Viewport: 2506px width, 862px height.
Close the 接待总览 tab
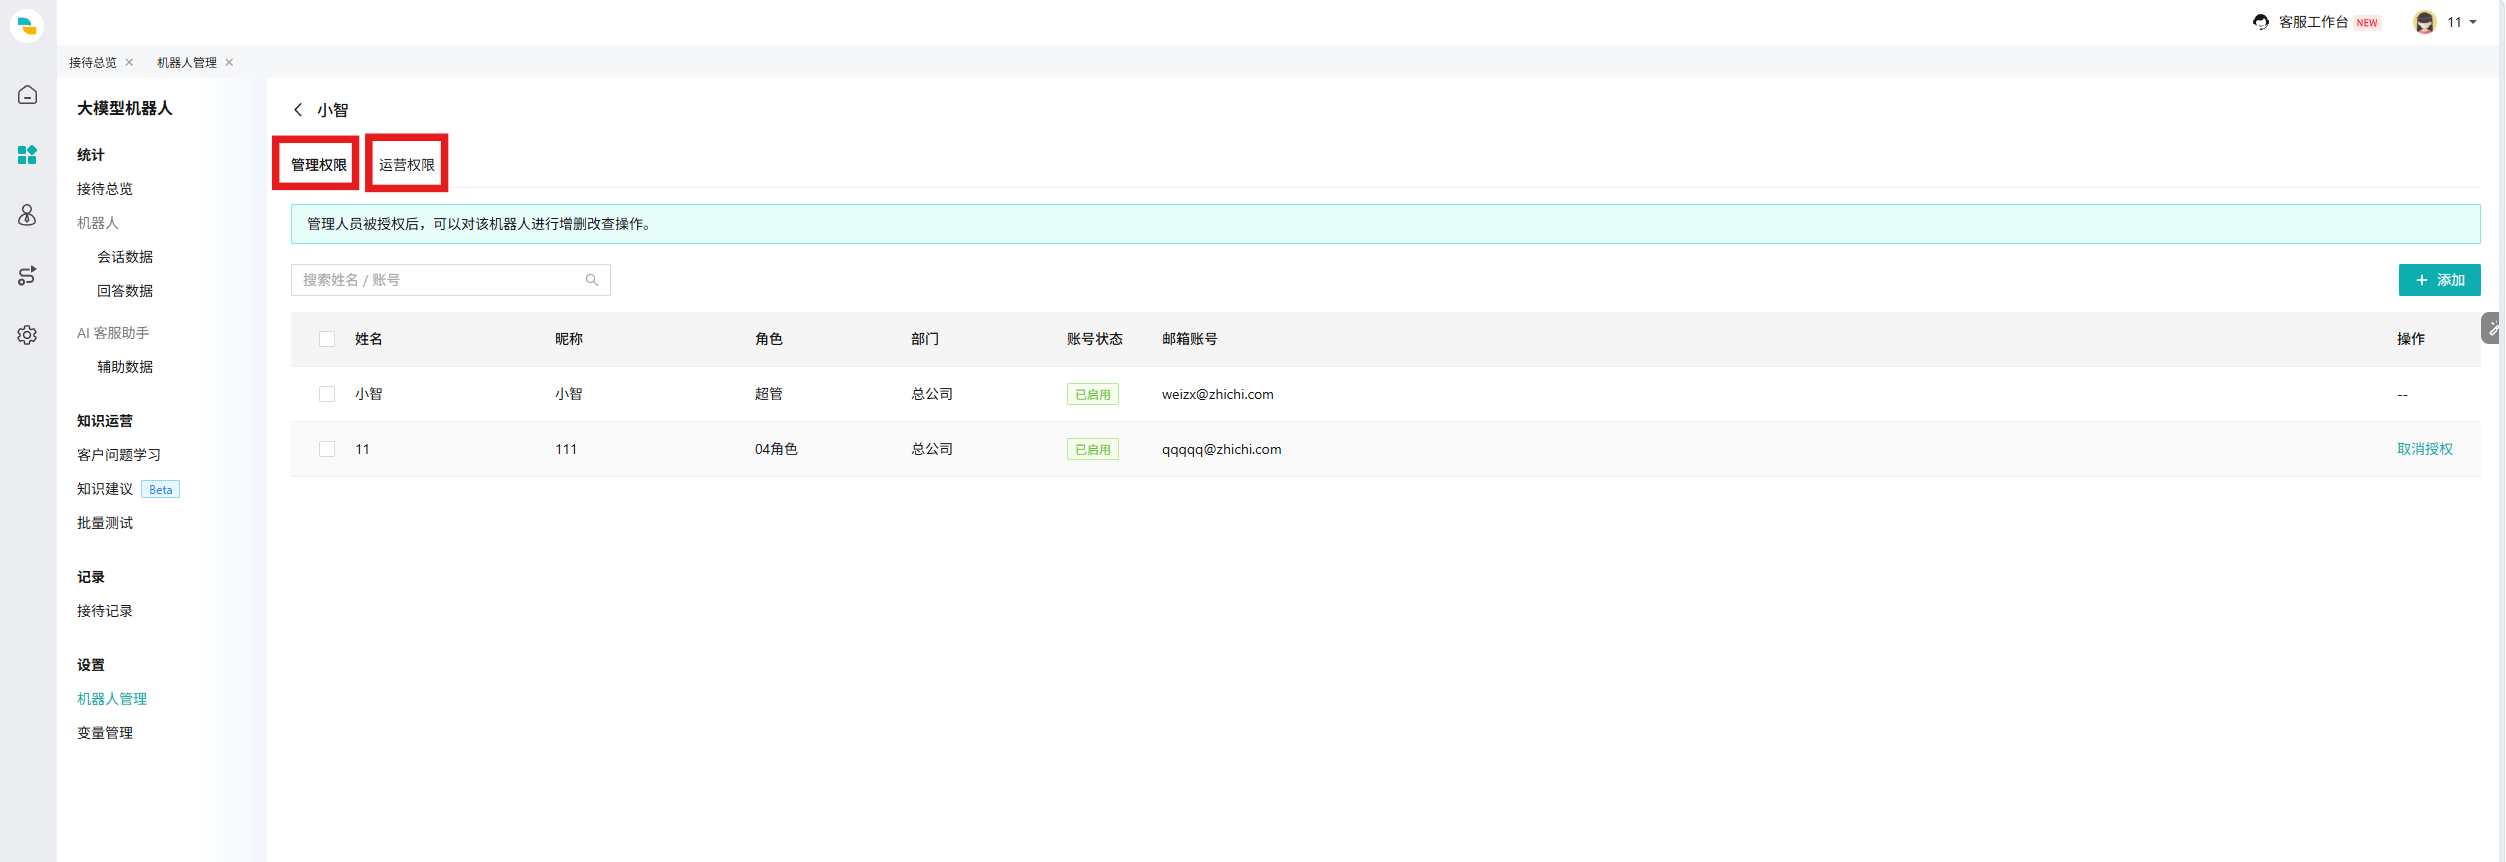[x=129, y=62]
